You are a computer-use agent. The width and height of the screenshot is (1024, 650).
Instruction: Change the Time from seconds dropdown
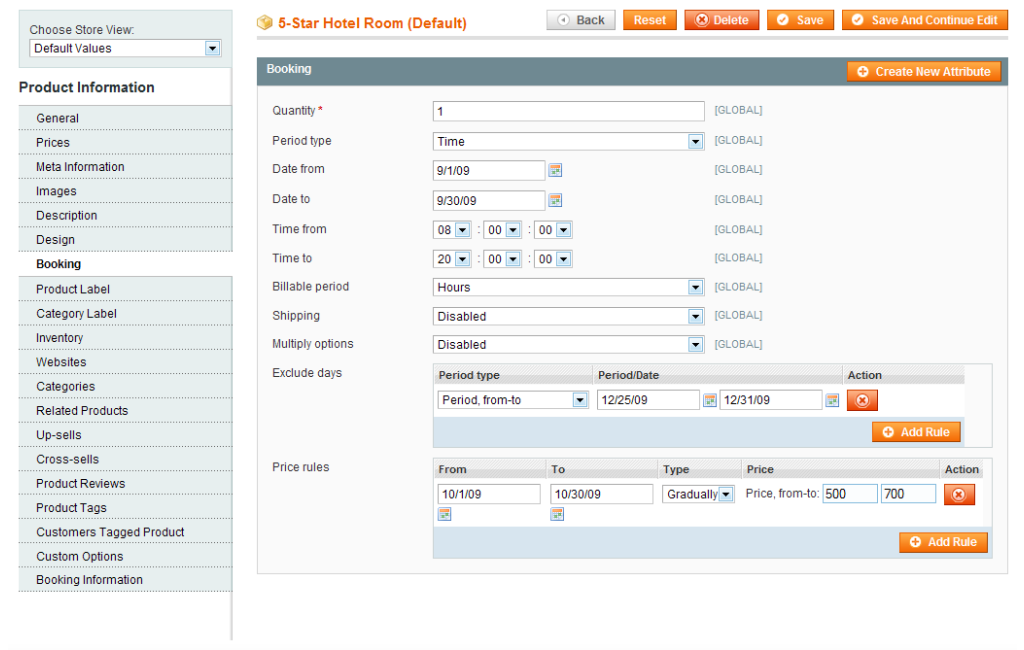pos(553,230)
